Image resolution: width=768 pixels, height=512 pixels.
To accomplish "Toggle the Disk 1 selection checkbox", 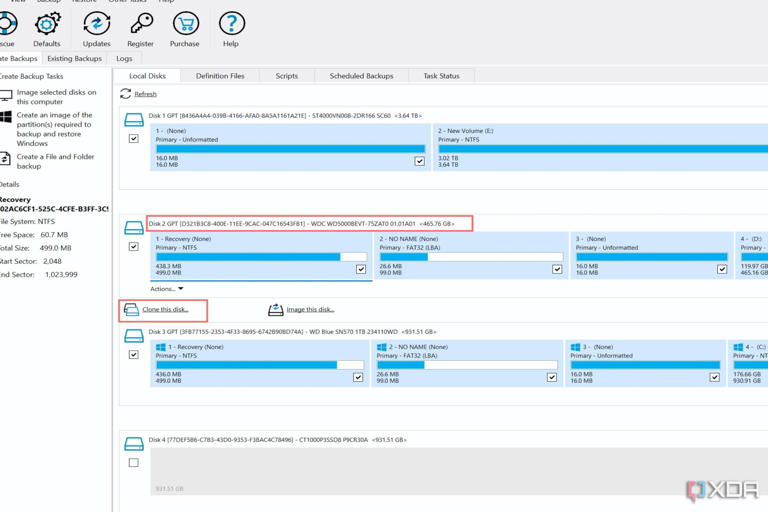I will 134,139.
